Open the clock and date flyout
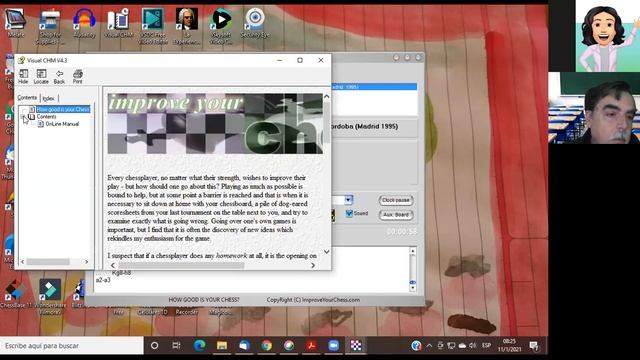640x360 pixels. click(509, 345)
